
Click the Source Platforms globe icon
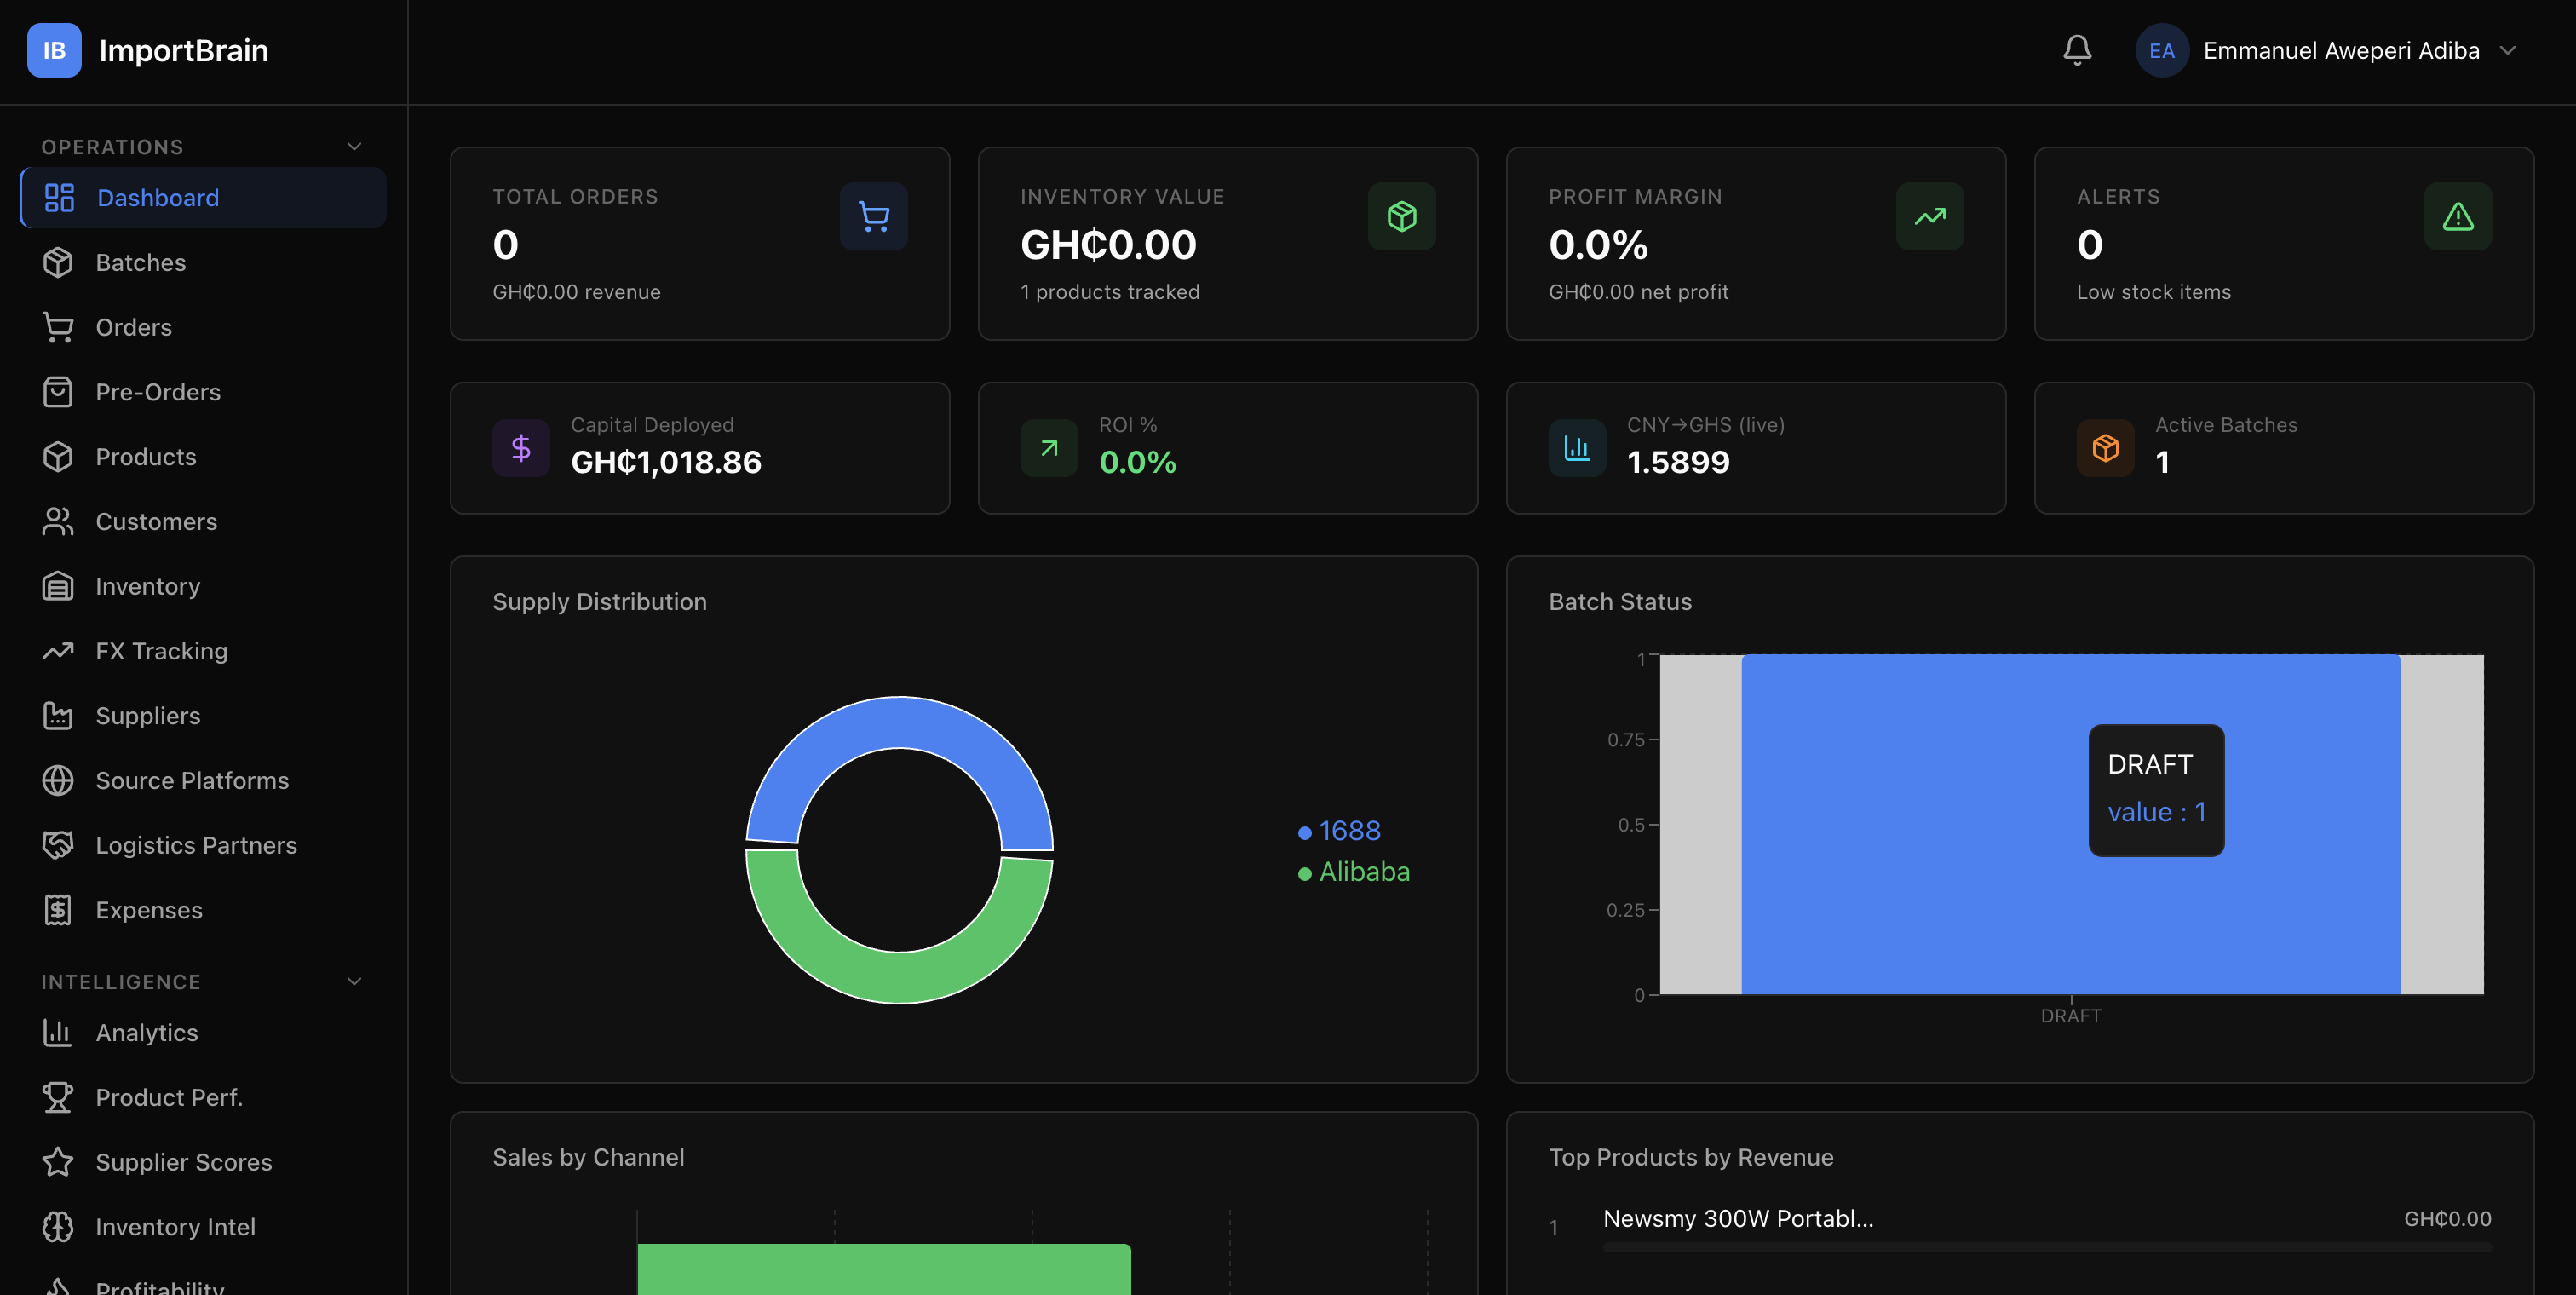pyautogui.click(x=58, y=780)
